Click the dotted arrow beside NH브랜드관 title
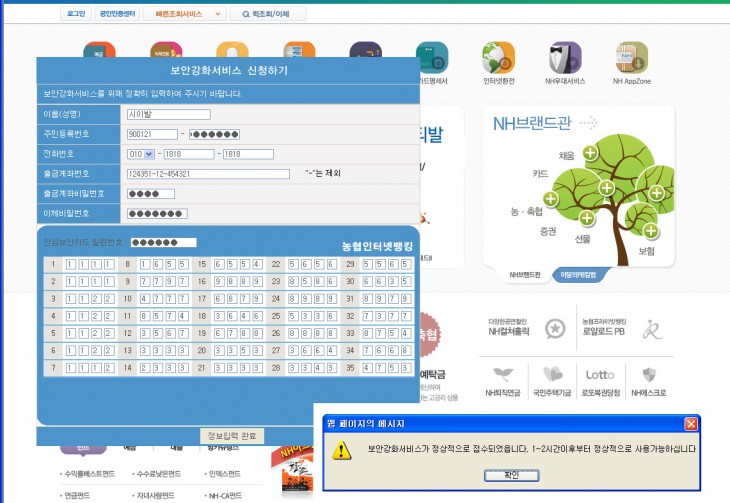 point(588,122)
